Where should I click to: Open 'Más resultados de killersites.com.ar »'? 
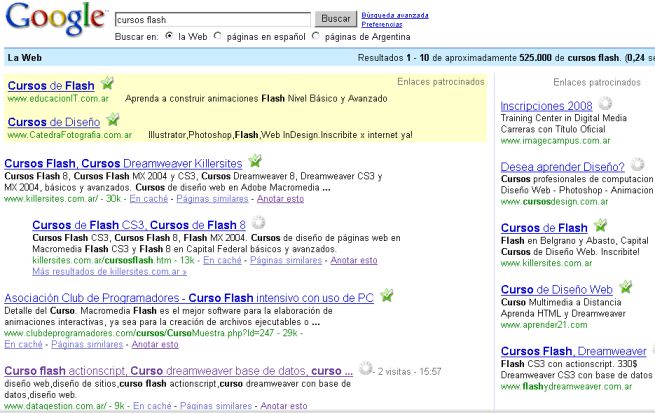[109, 272]
